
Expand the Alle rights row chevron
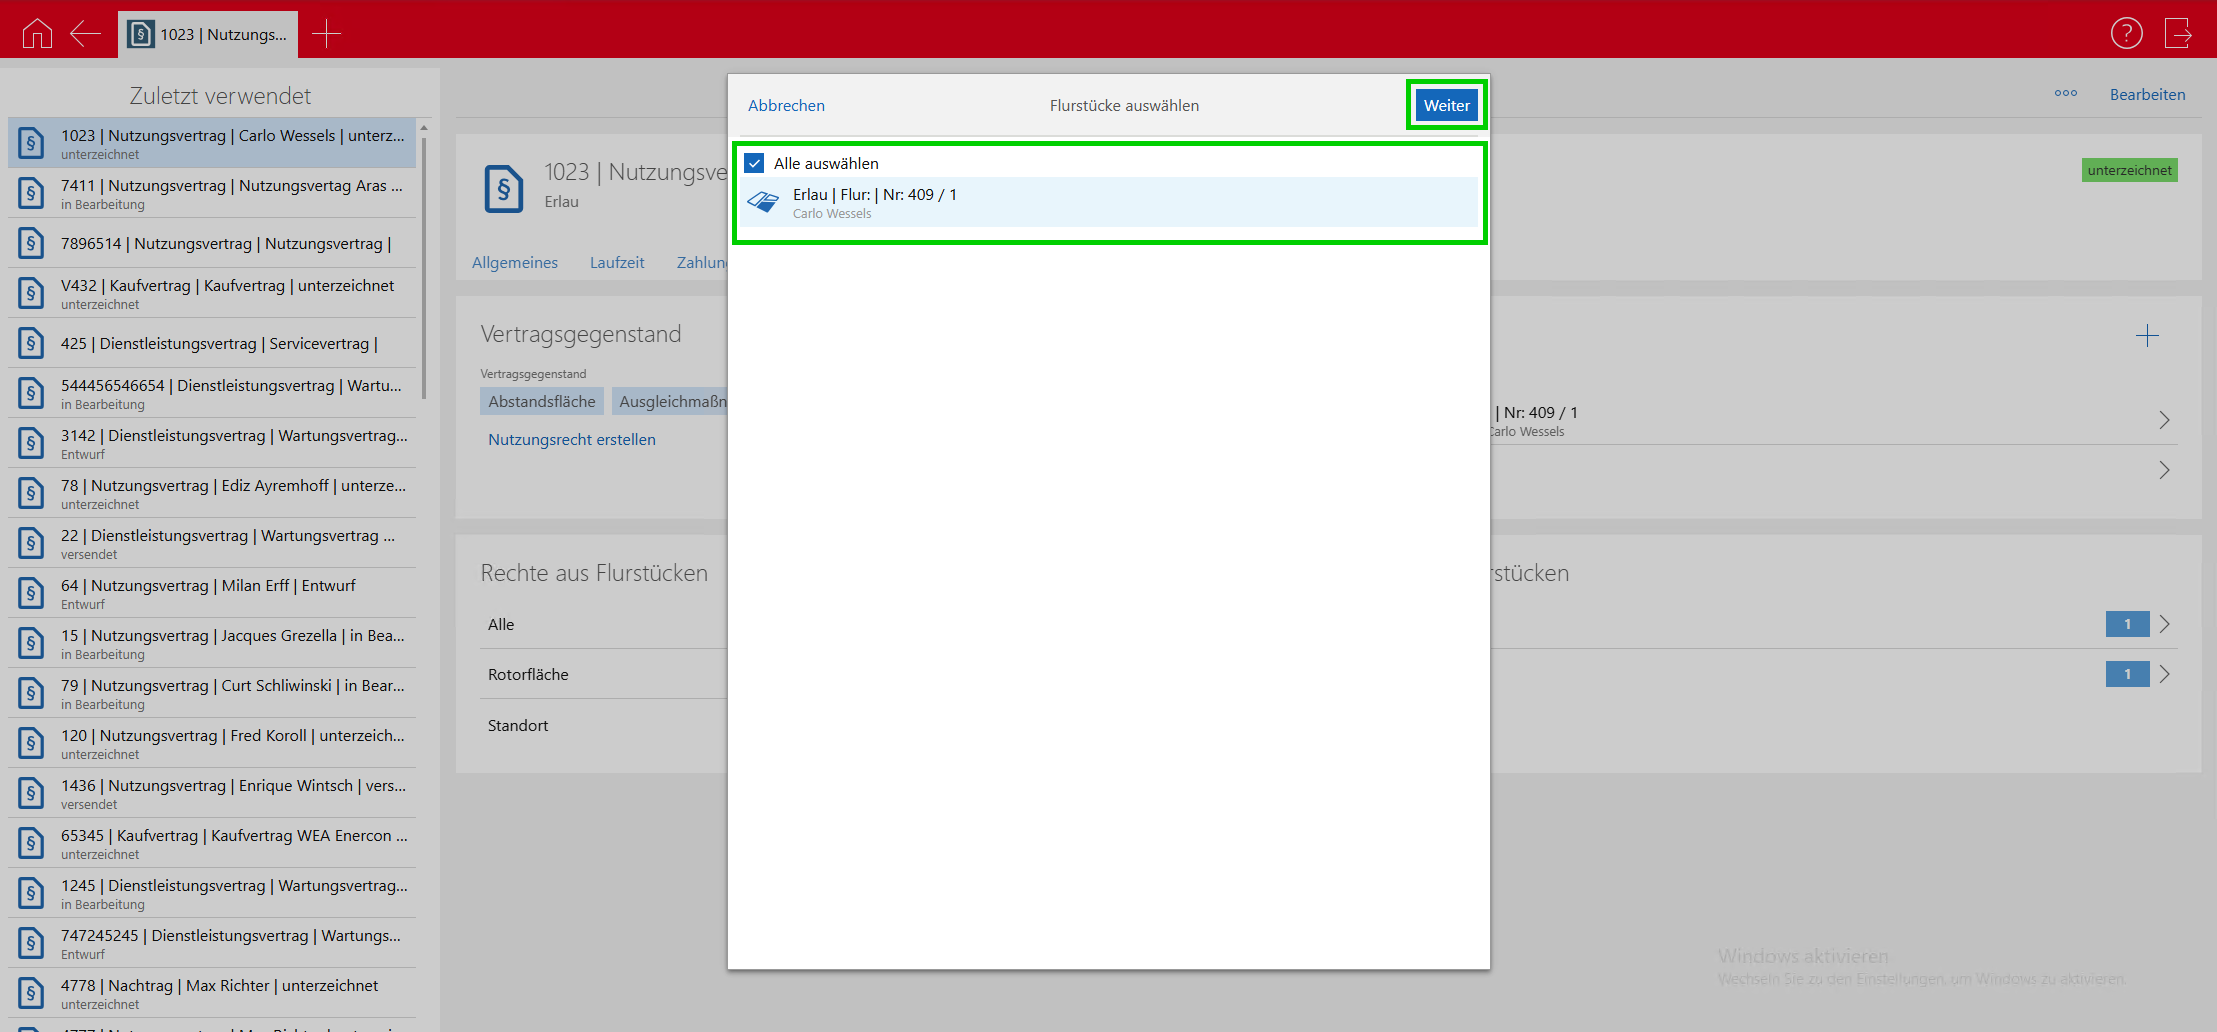click(2164, 624)
